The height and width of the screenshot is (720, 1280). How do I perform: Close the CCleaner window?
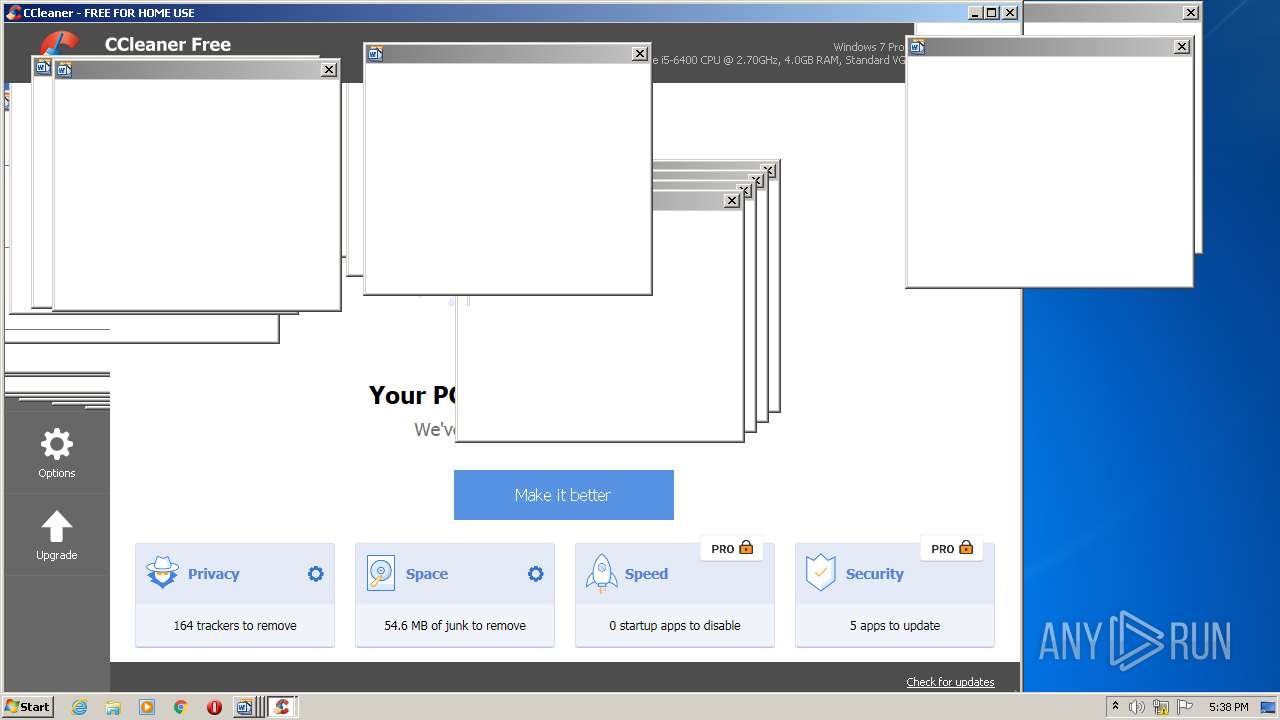tap(1010, 12)
